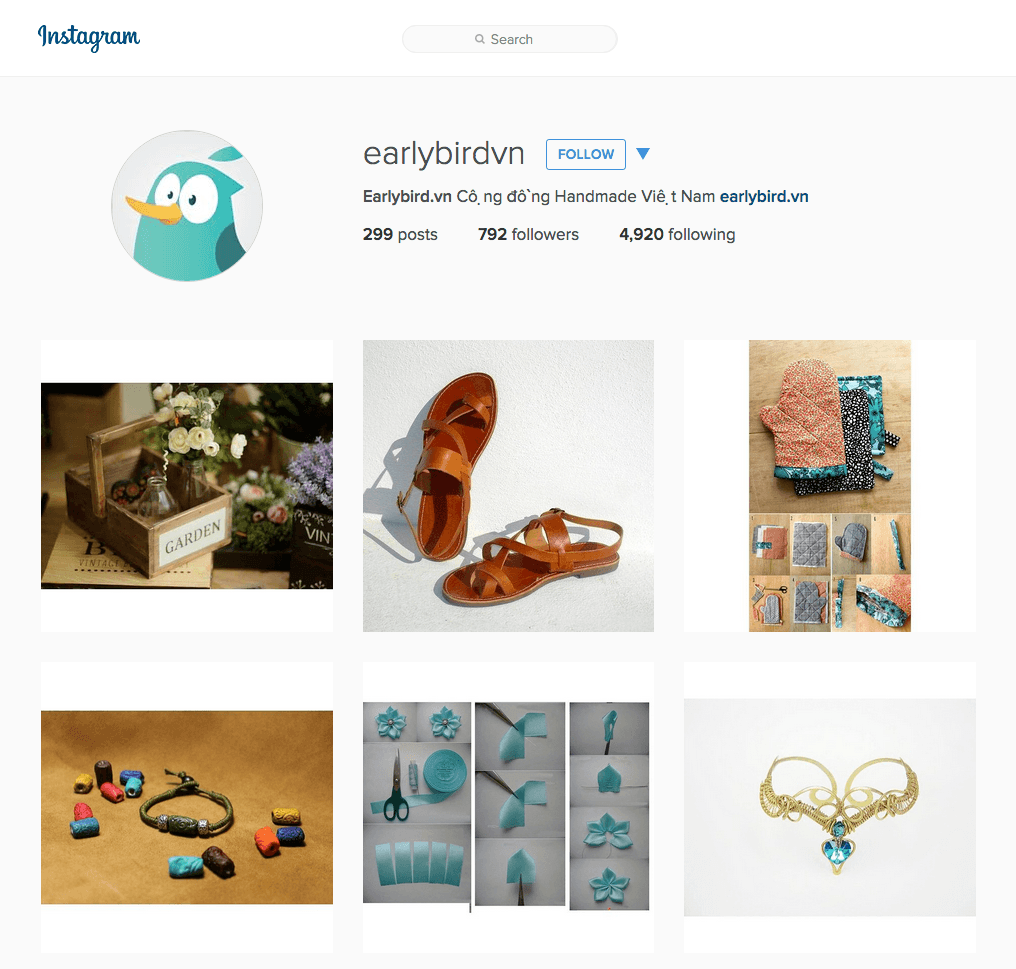Expand the dropdown arrow beside Follow
The width and height of the screenshot is (1016, 969).
click(x=643, y=154)
